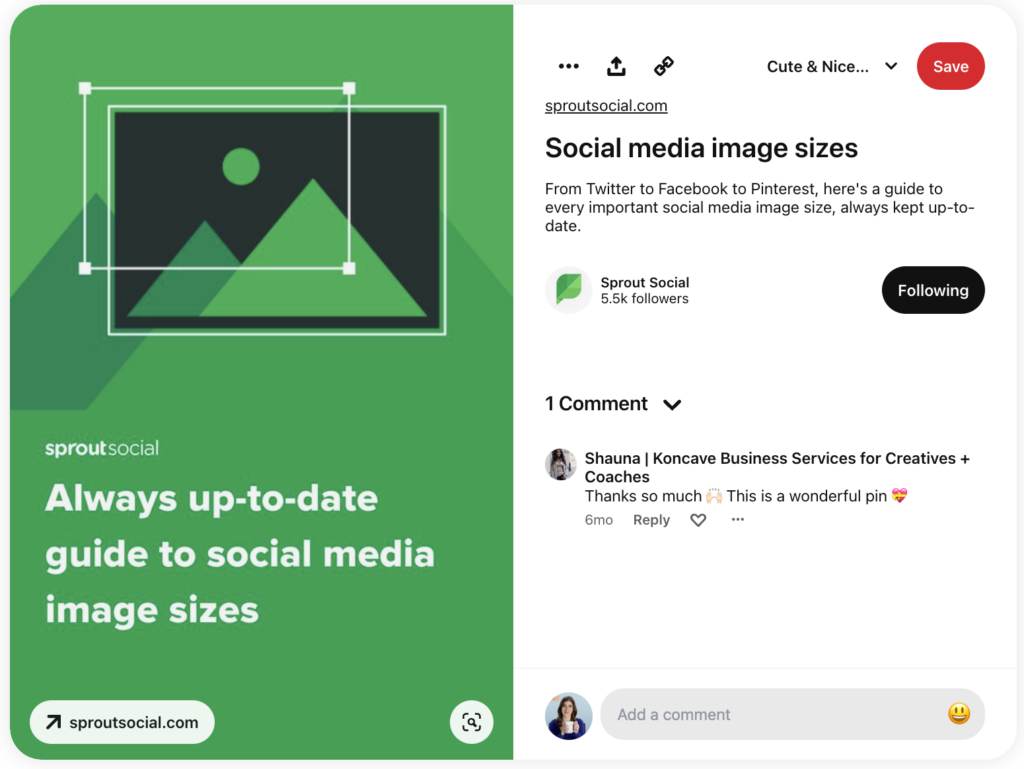The height and width of the screenshot is (769, 1024).
Task: Open the green pin image
Action: (261, 382)
